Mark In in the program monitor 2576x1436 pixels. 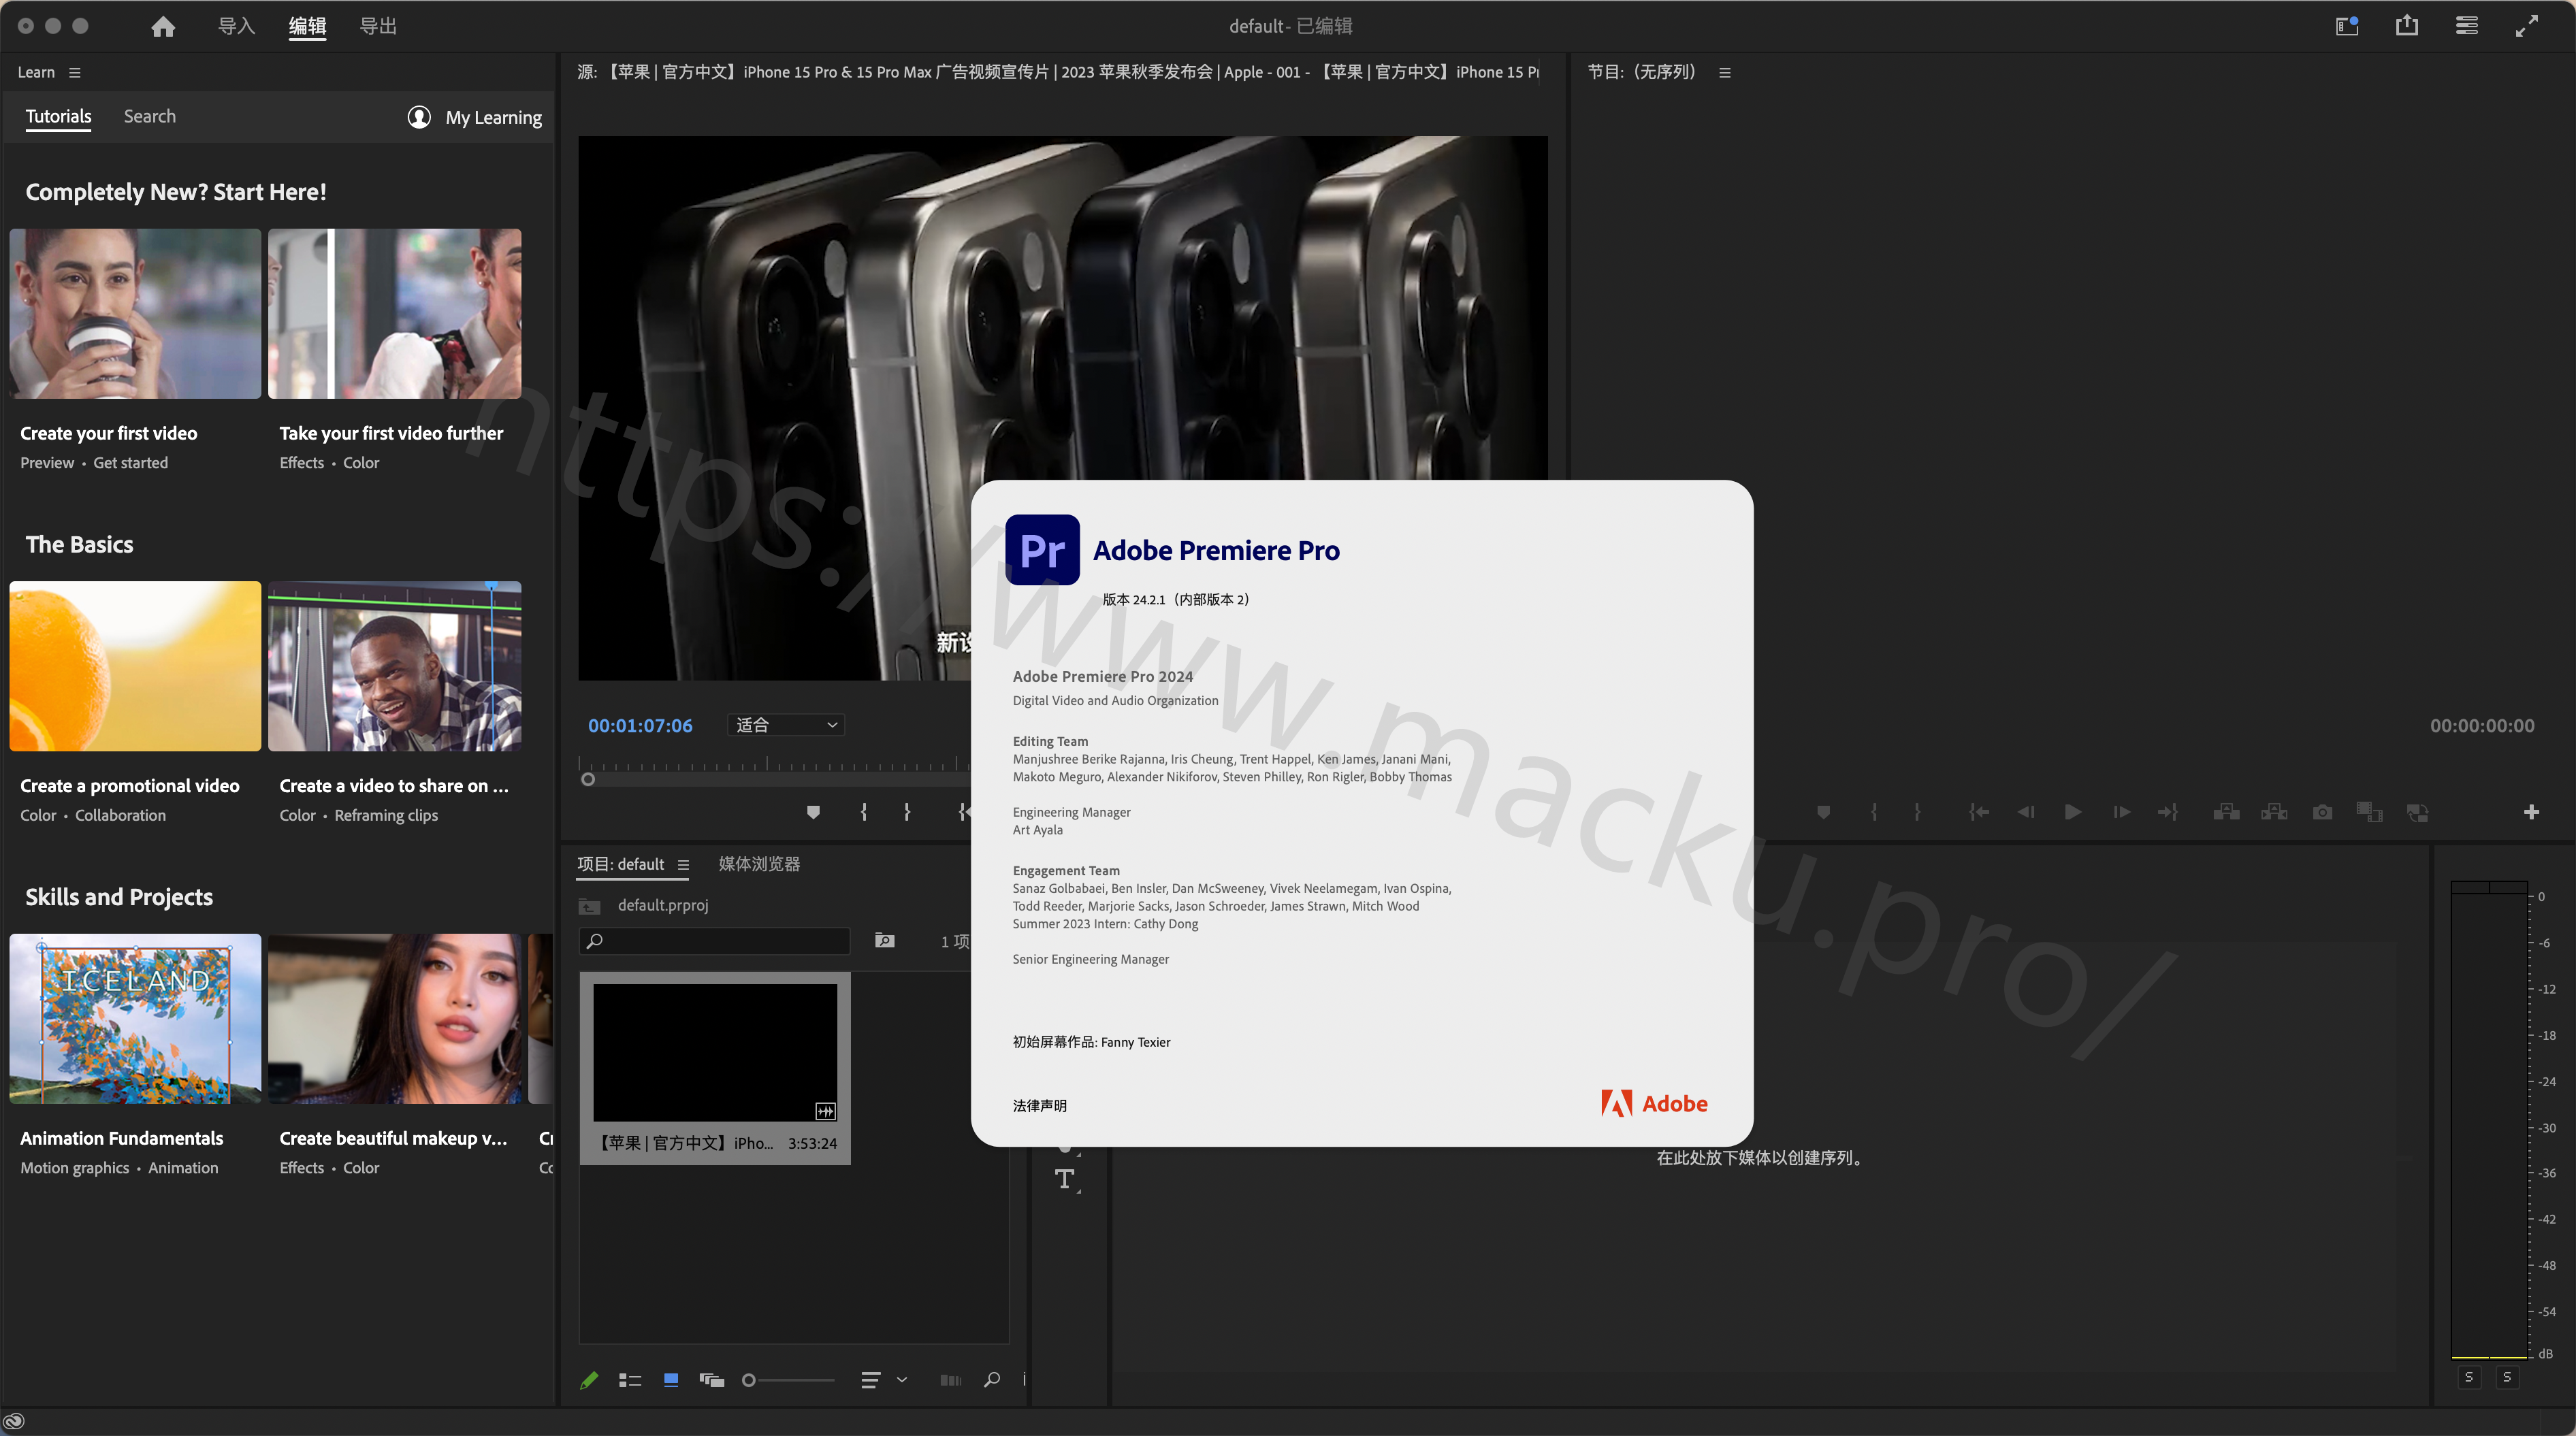1874,812
